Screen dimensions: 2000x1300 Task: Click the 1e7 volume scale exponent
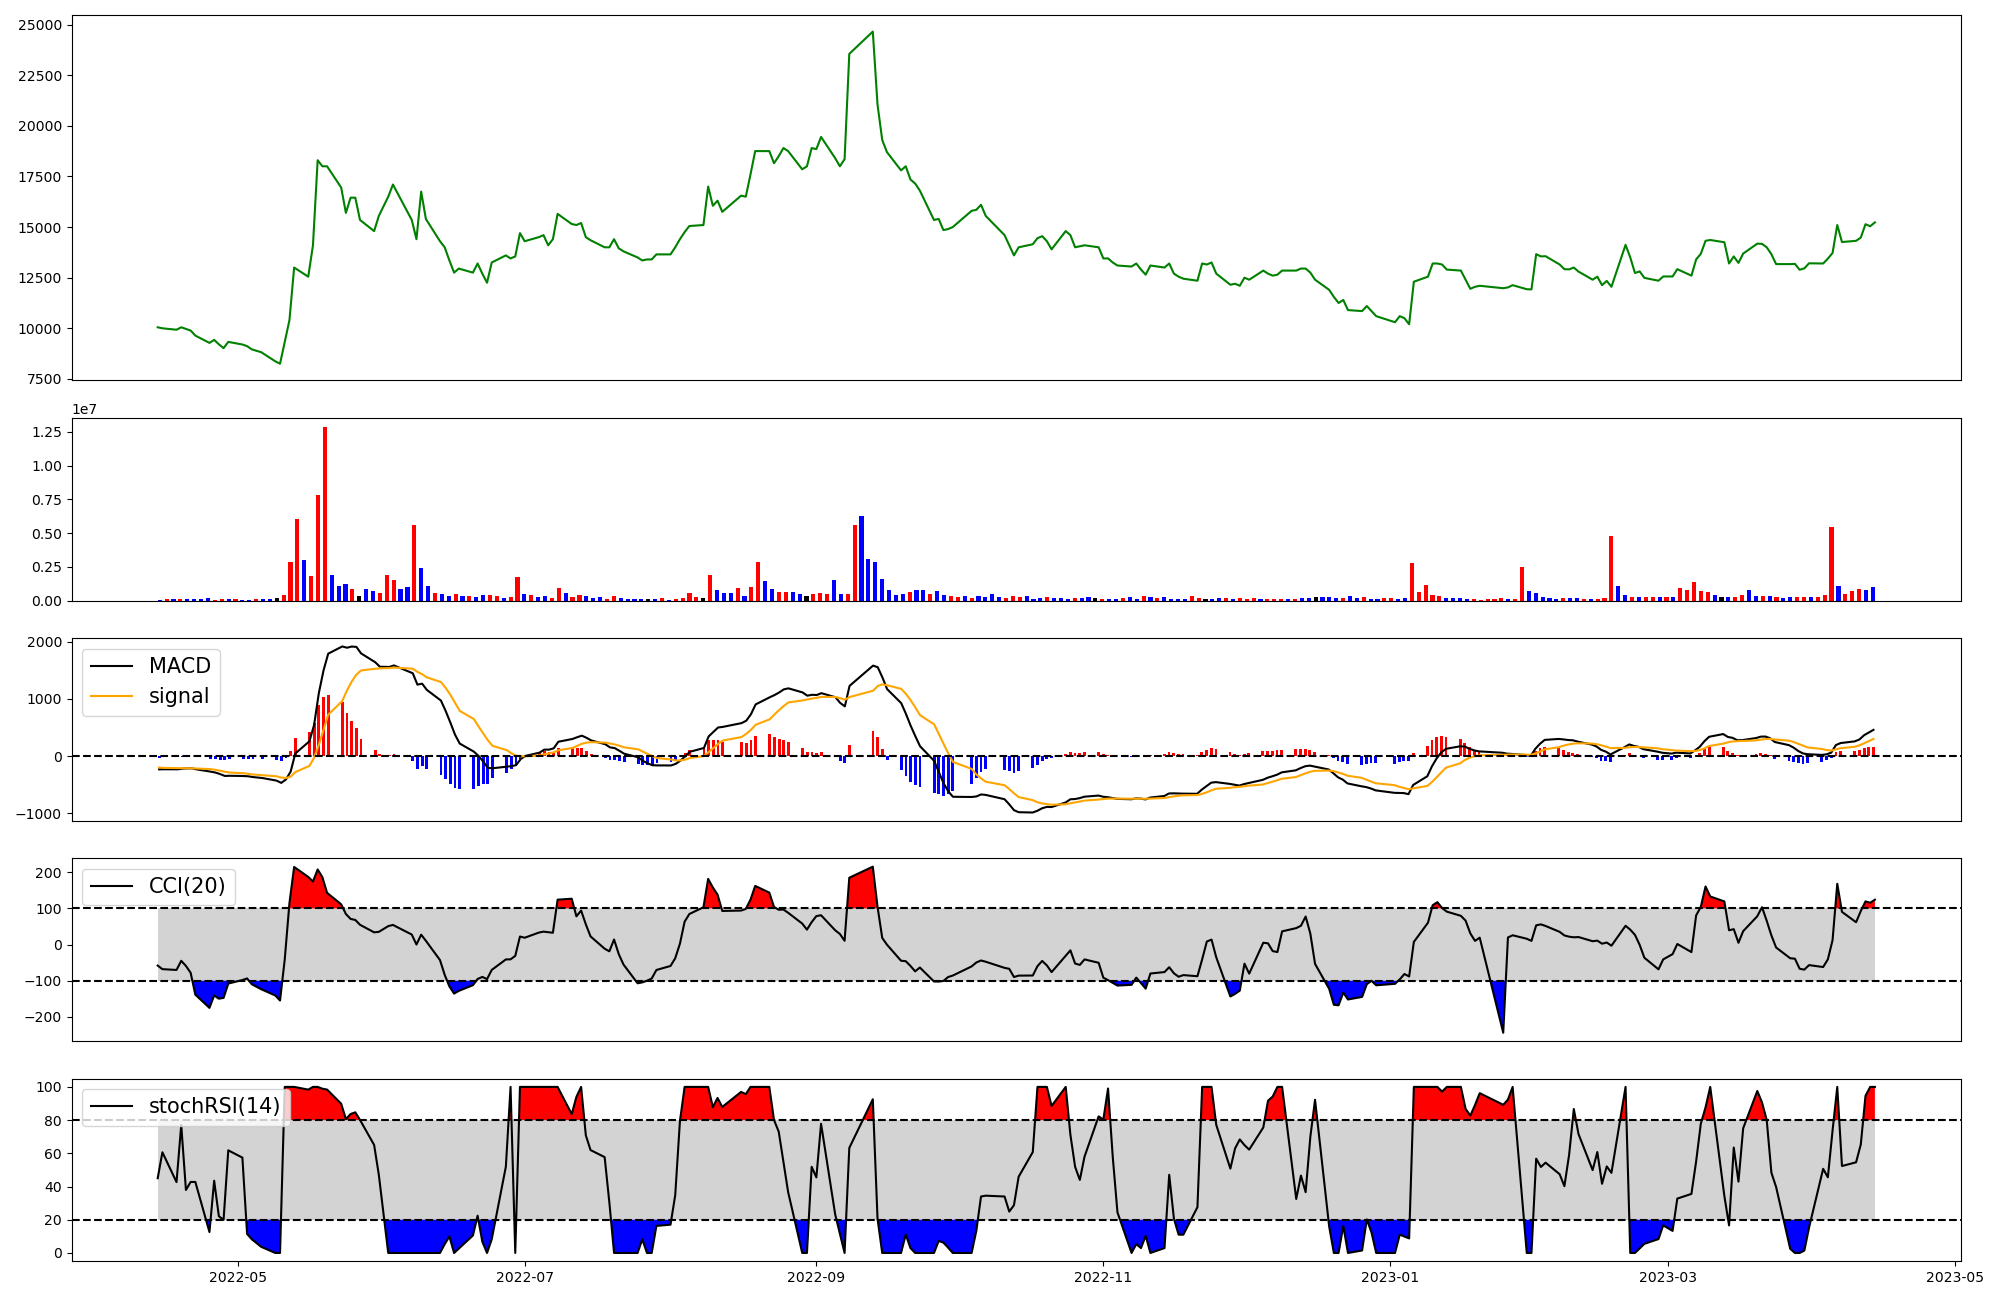[84, 409]
